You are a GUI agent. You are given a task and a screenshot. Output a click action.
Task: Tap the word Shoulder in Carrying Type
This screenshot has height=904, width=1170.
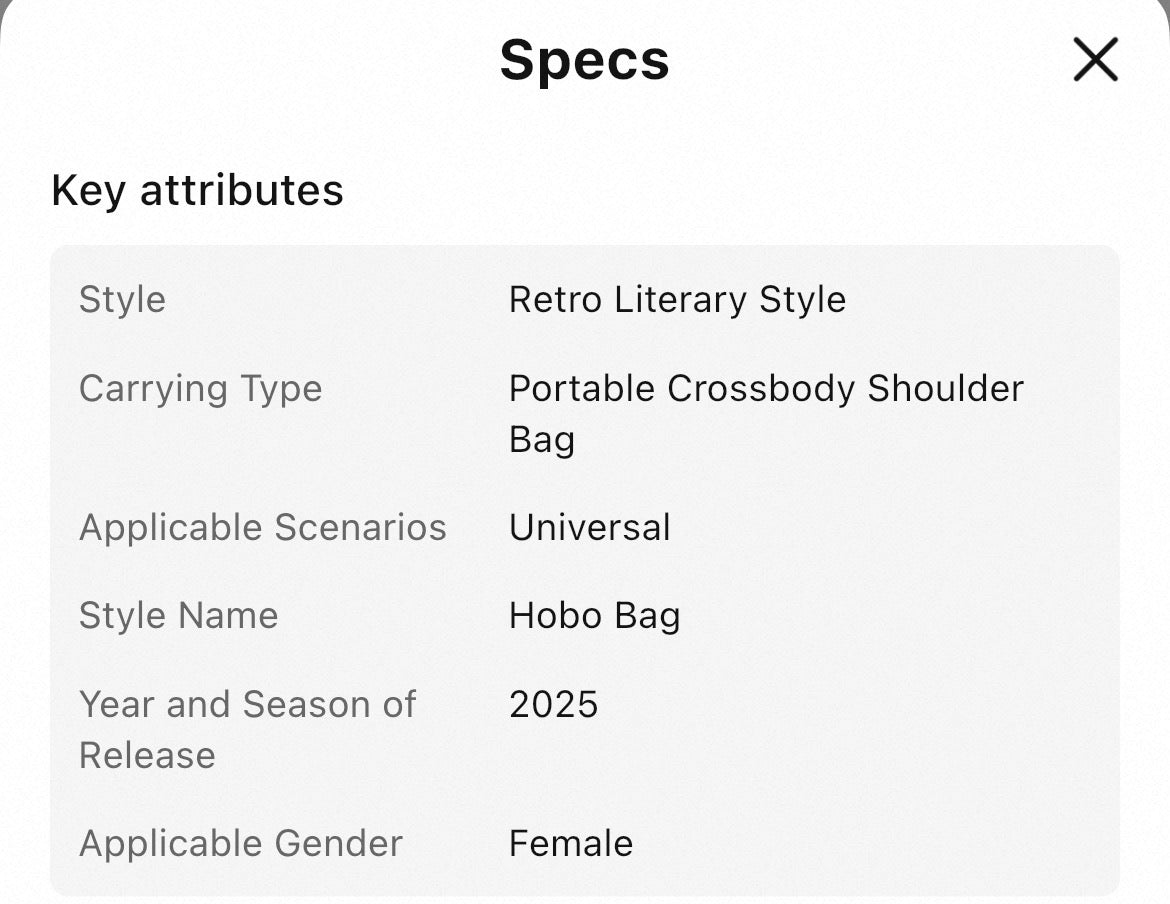point(945,388)
